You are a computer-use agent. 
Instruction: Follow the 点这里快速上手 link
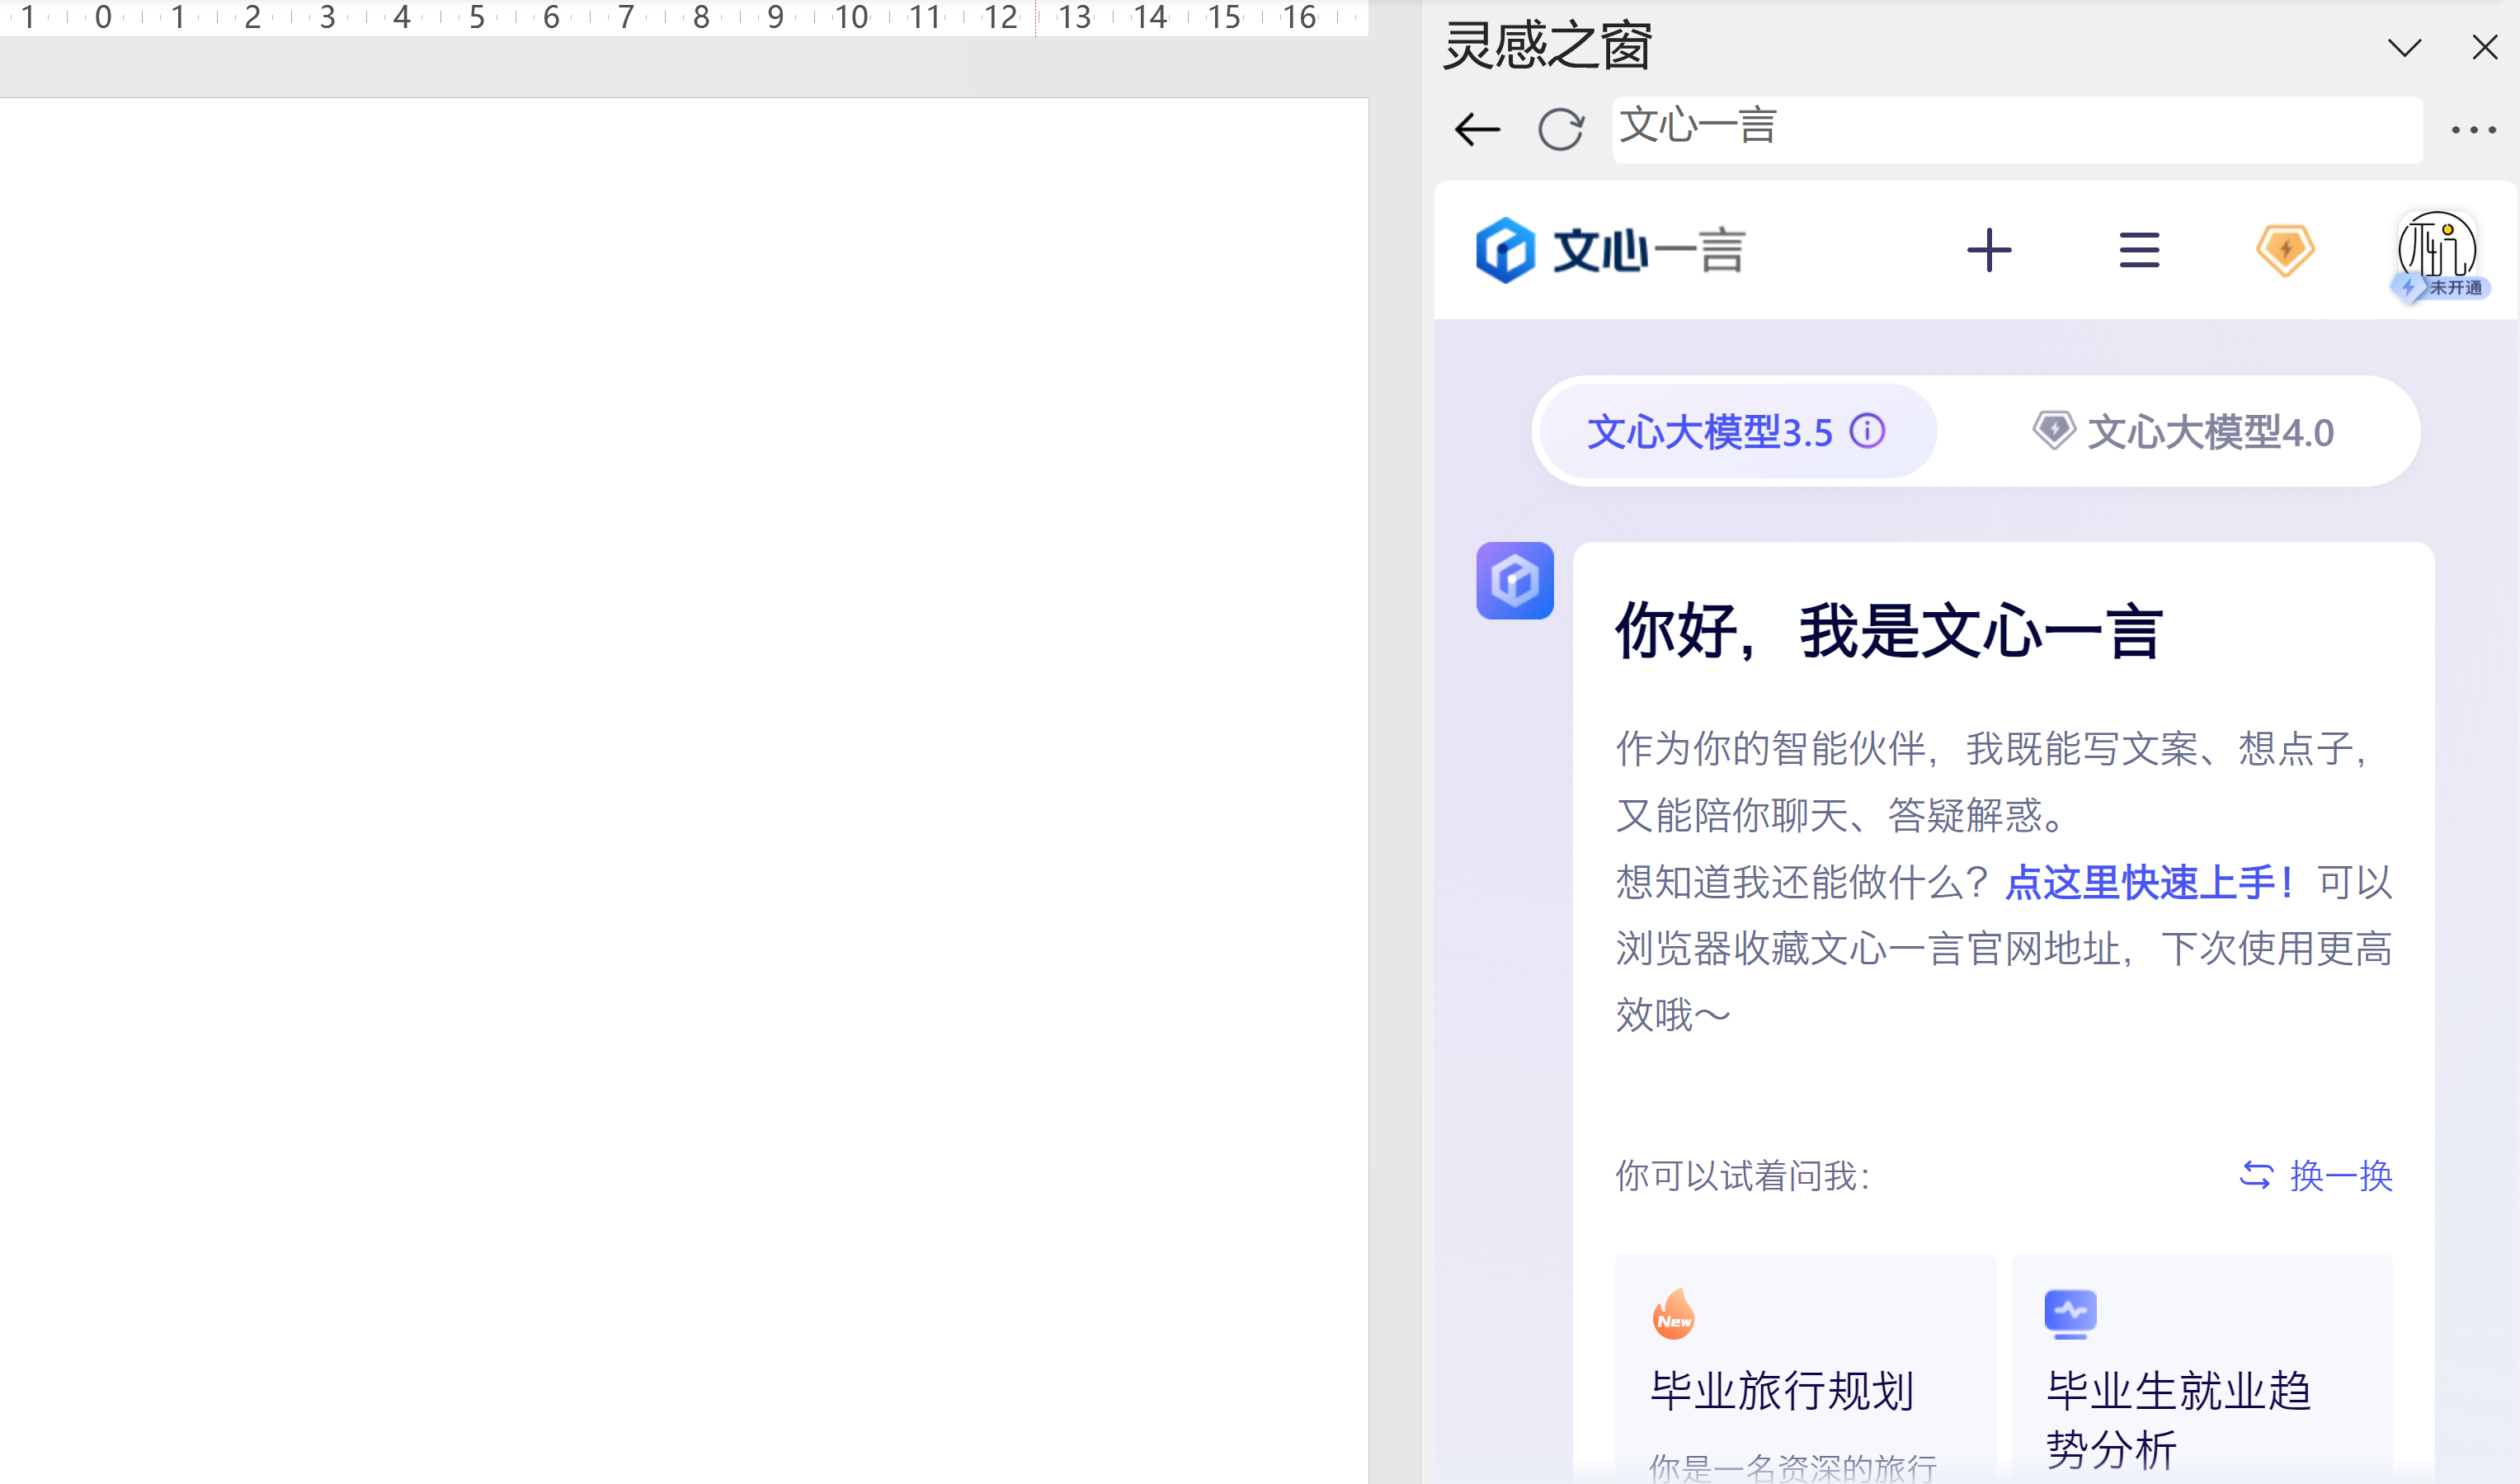(2148, 882)
